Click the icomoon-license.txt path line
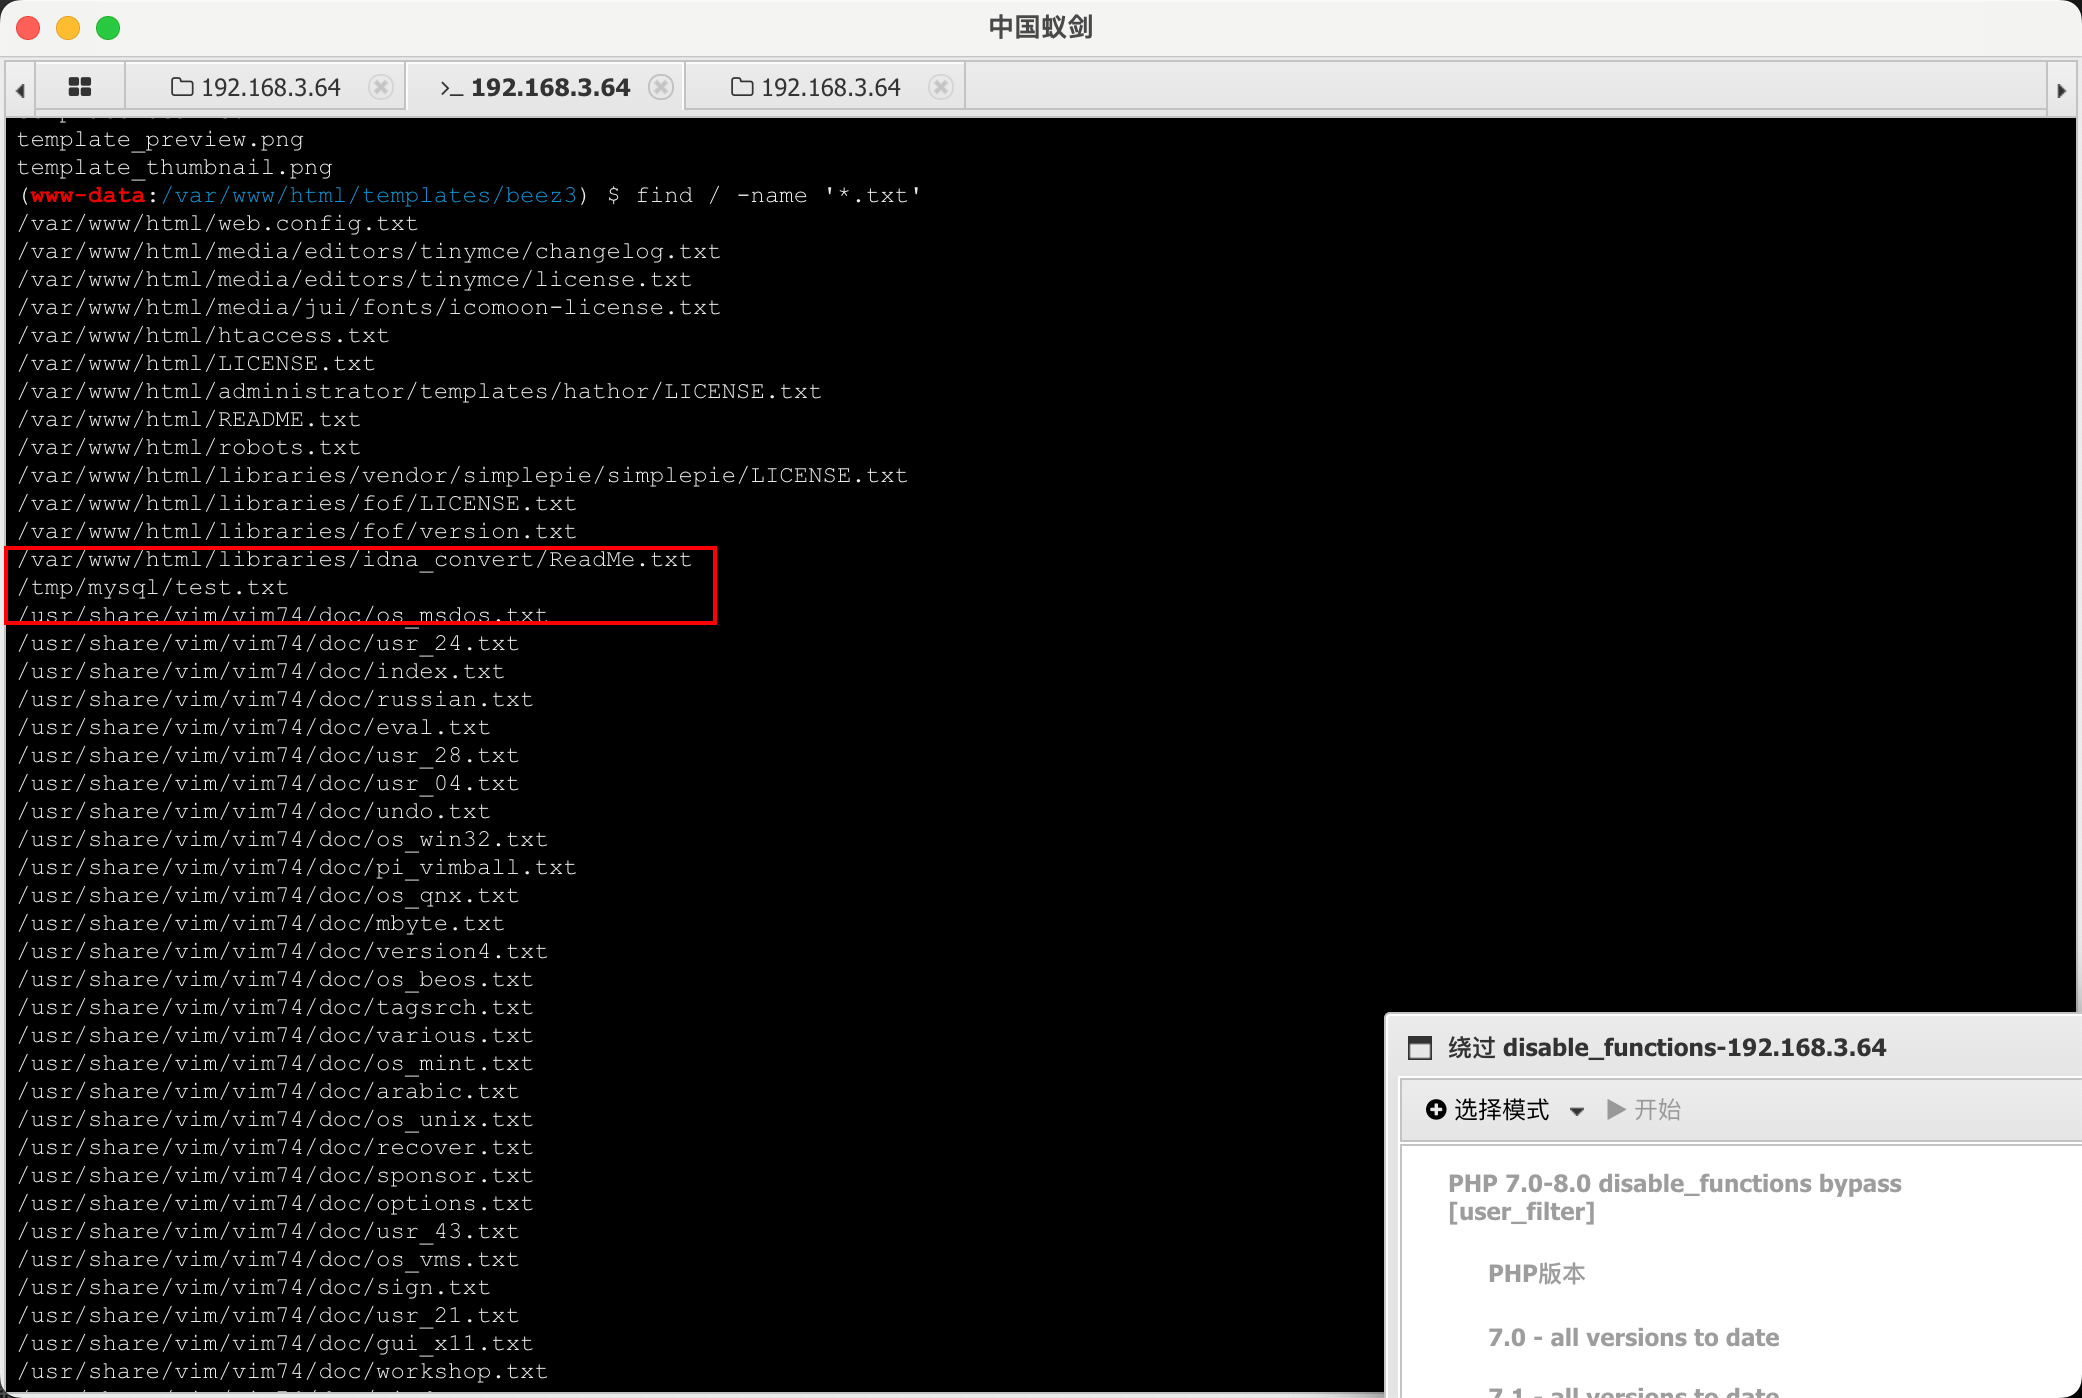 [x=369, y=307]
